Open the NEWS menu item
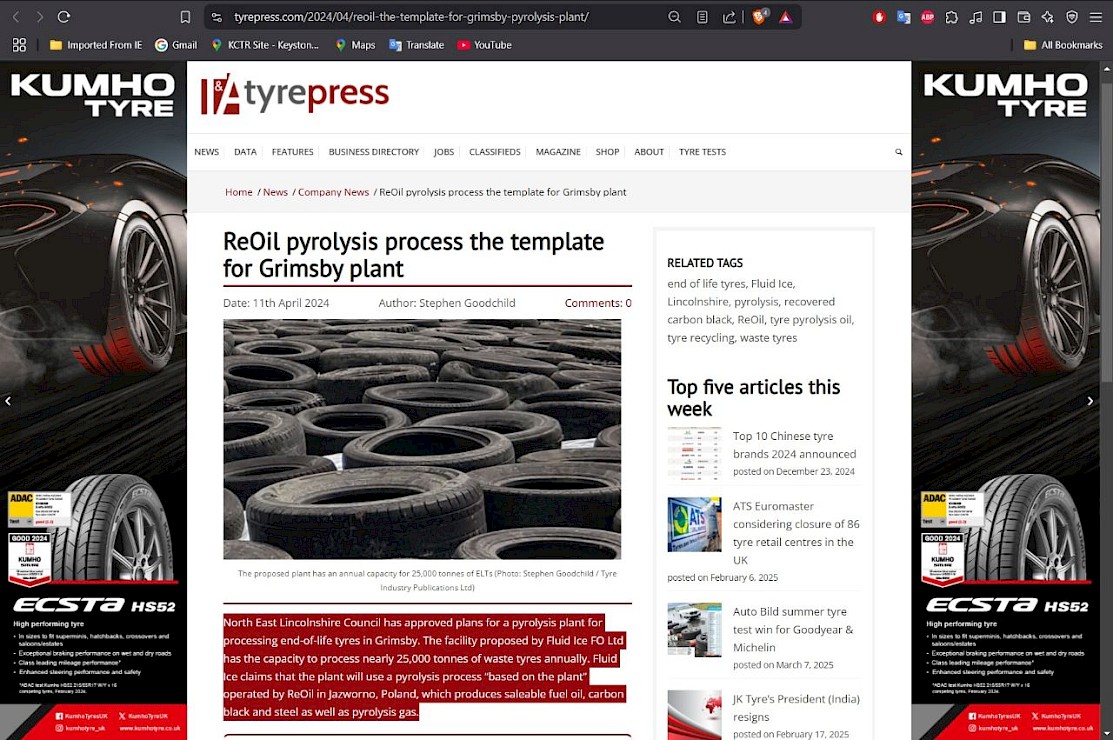 [x=207, y=152]
